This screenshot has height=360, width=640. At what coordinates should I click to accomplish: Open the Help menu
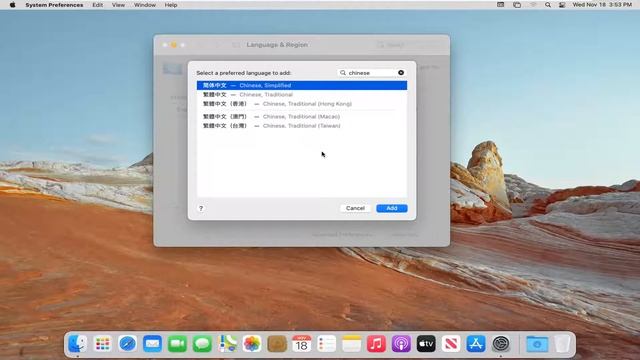click(x=171, y=5)
